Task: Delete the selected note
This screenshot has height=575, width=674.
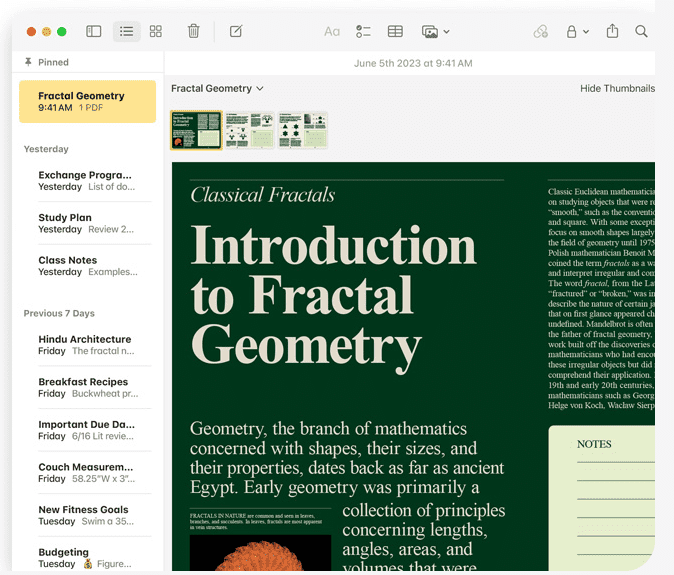Action: tap(193, 31)
